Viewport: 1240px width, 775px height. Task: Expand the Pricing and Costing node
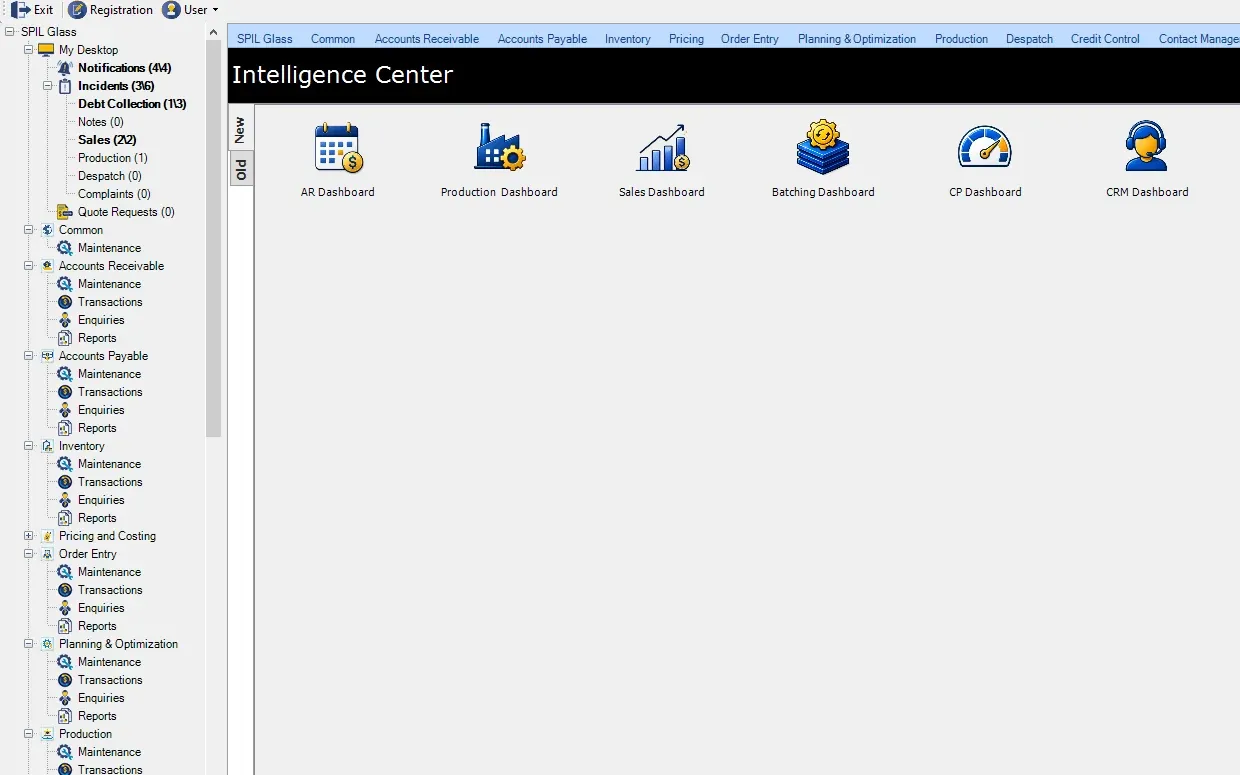(x=29, y=536)
